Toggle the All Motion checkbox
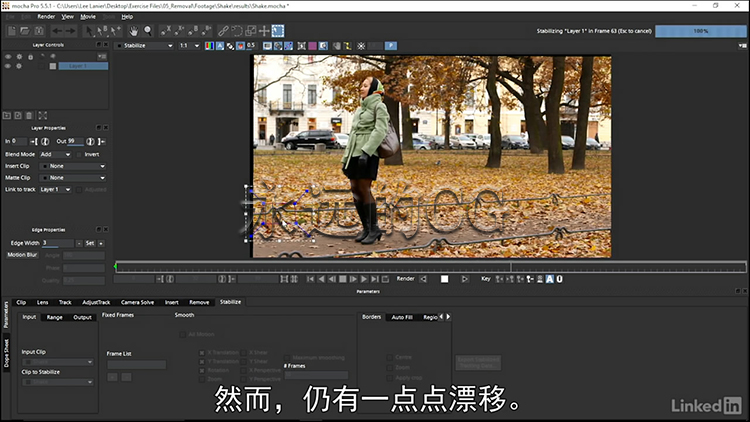 183,334
